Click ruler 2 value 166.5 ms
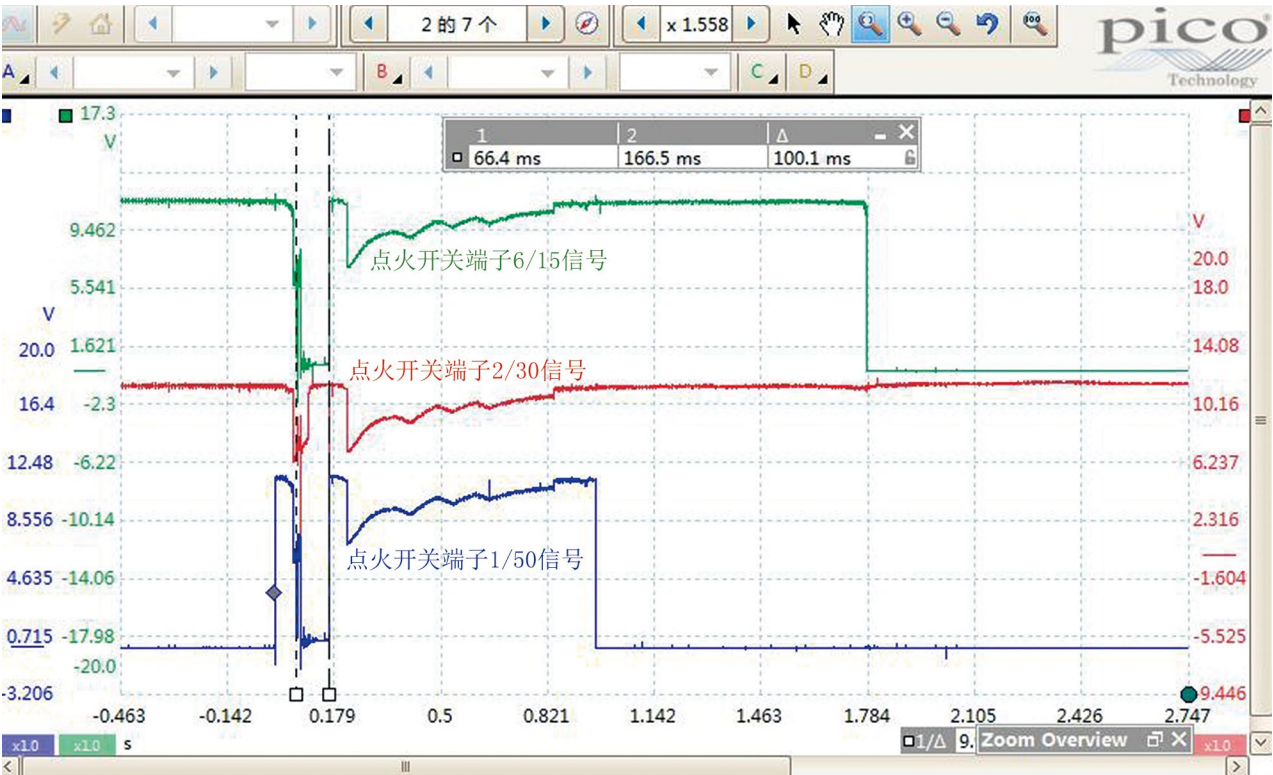1273x775 pixels. pyautogui.click(x=662, y=158)
